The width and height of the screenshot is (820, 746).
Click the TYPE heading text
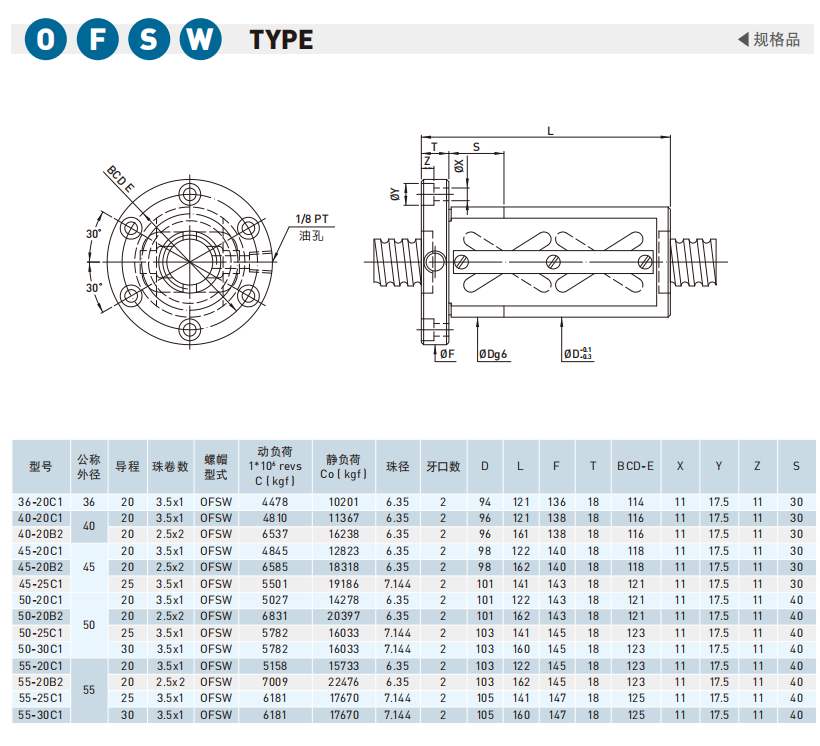click(x=281, y=40)
